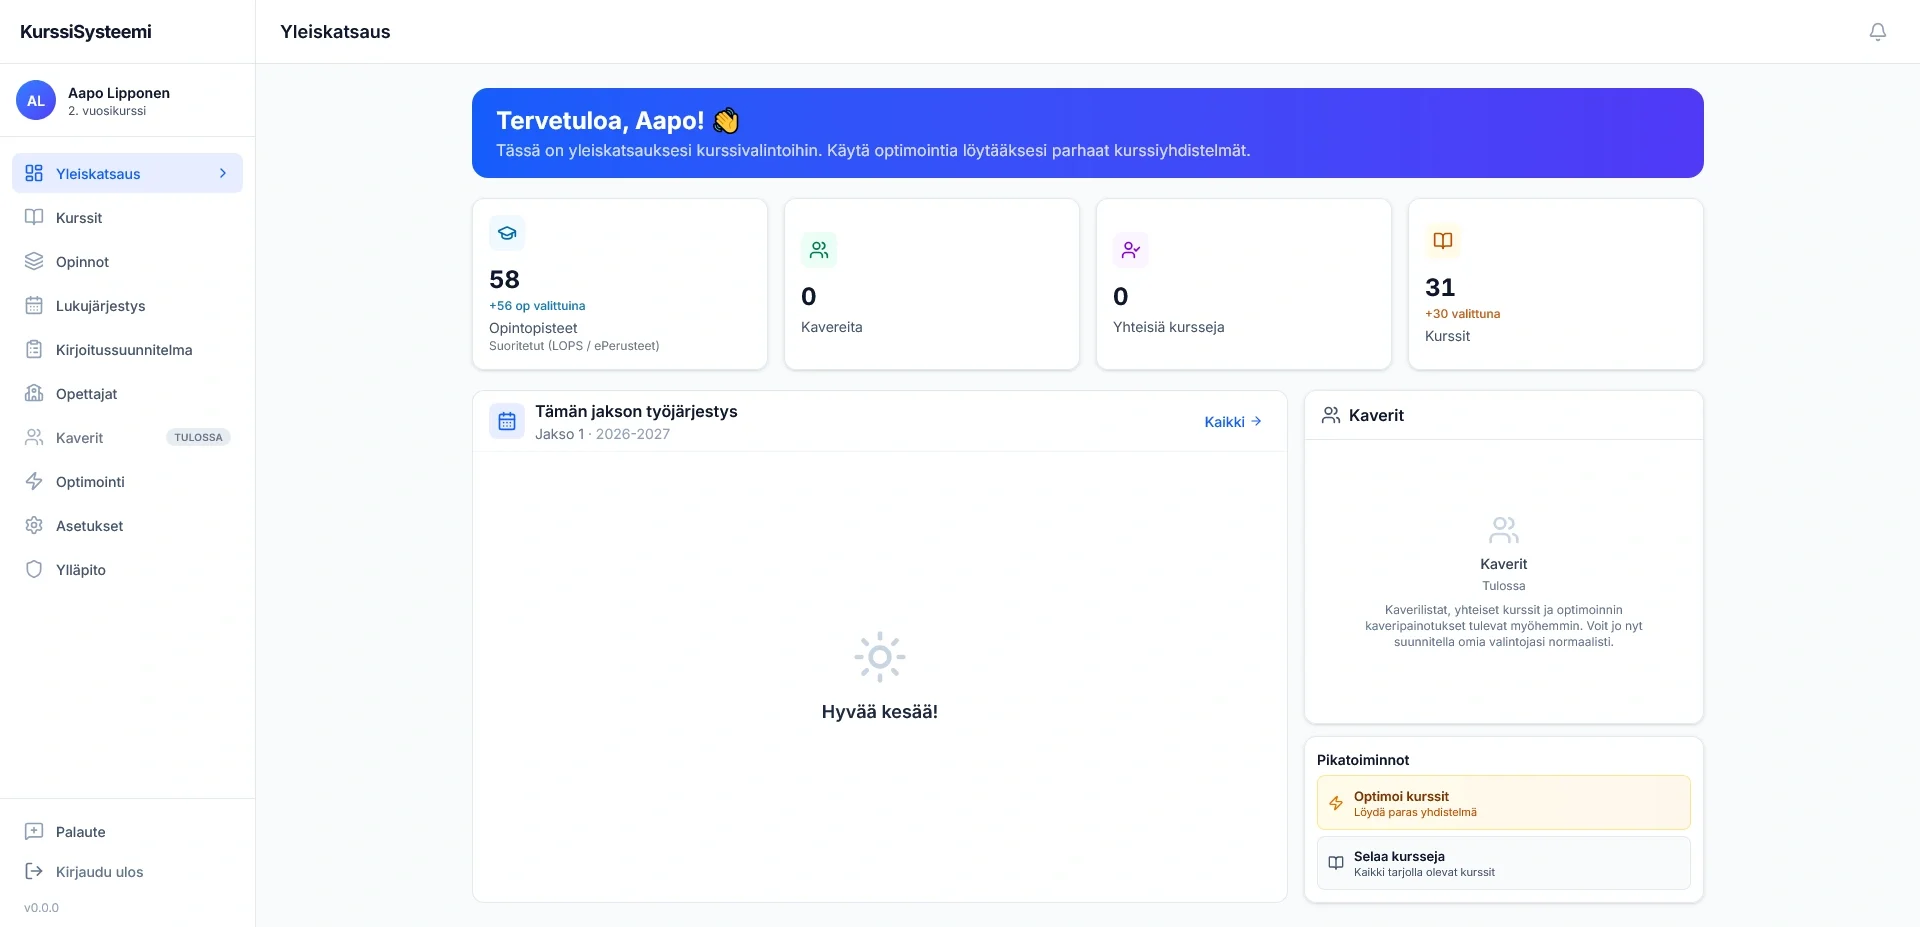Click Palaute feedback link
This screenshot has width=1920, height=927.
pyautogui.click(x=127, y=831)
